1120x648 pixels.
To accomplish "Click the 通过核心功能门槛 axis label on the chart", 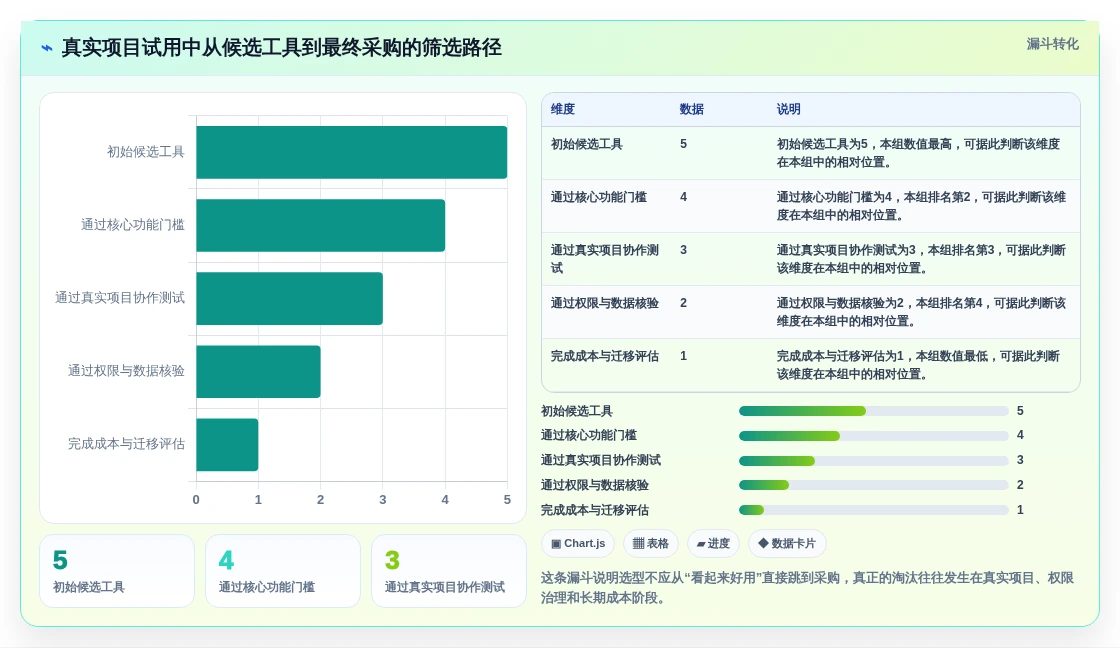I will click(x=133, y=225).
